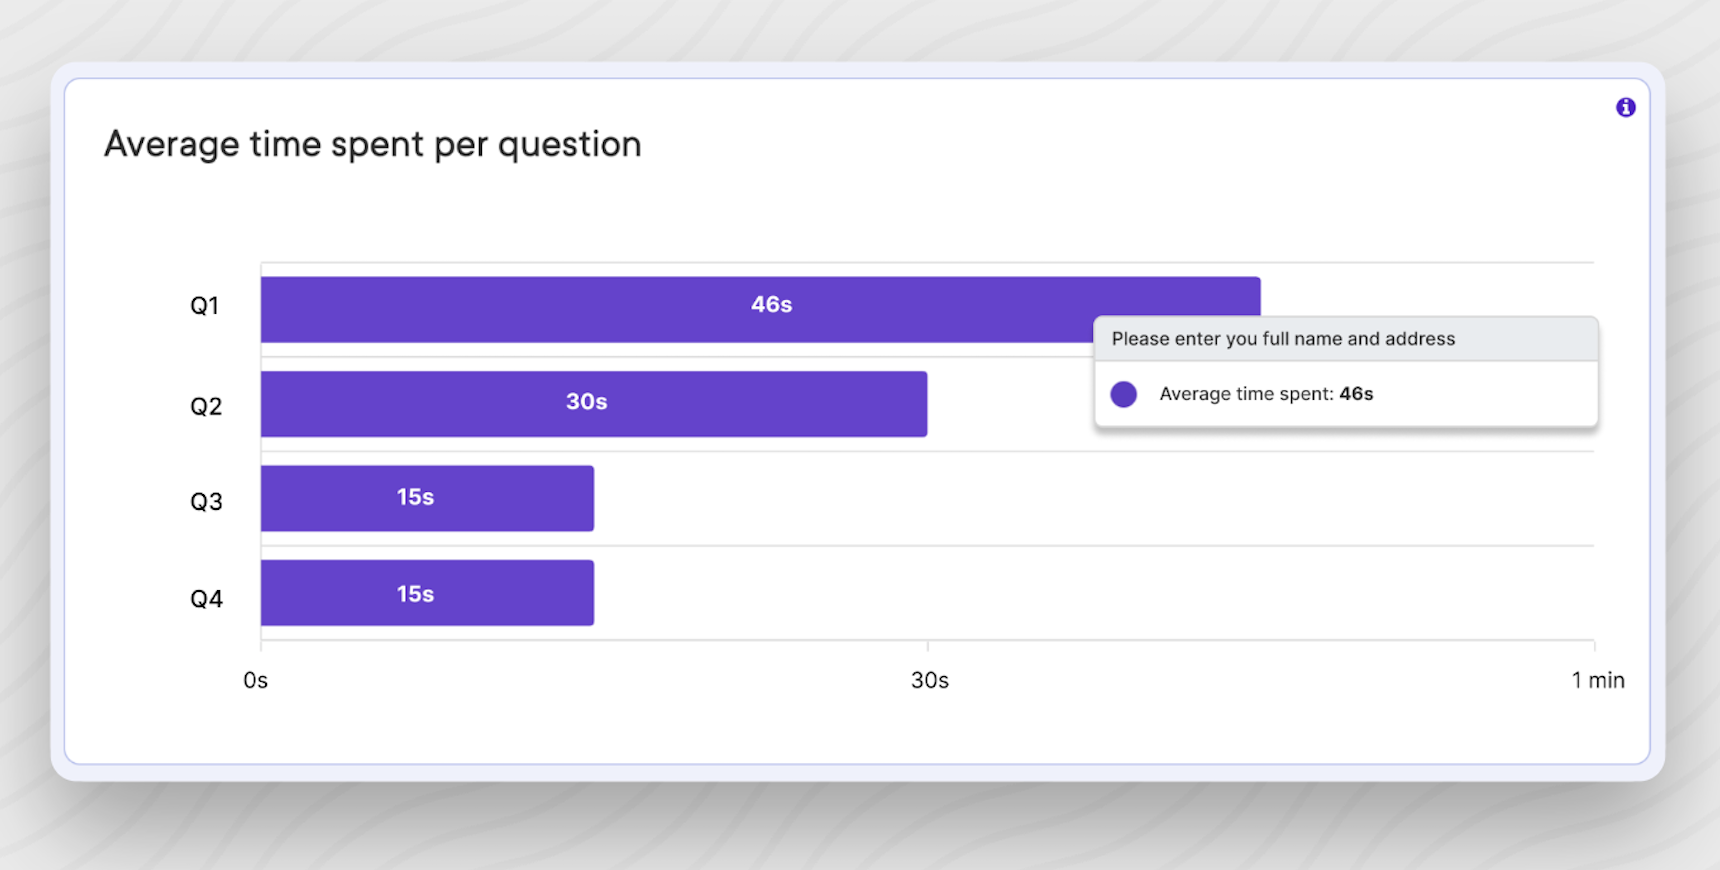Click the 15s value label on Q3 bar
The height and width of the screenshot is (870, 1720).
(x=415, y=497)
